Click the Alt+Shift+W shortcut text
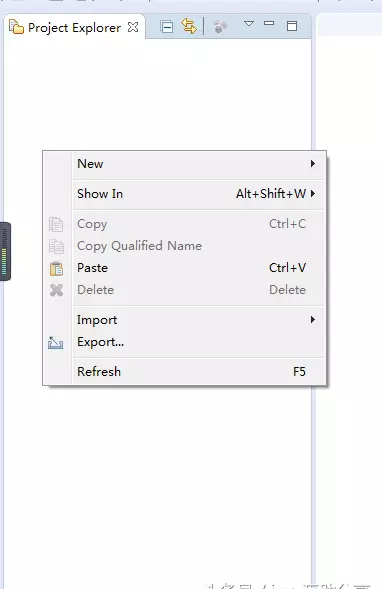Viewport: 382px width, 589px height. tap(271, 194)
